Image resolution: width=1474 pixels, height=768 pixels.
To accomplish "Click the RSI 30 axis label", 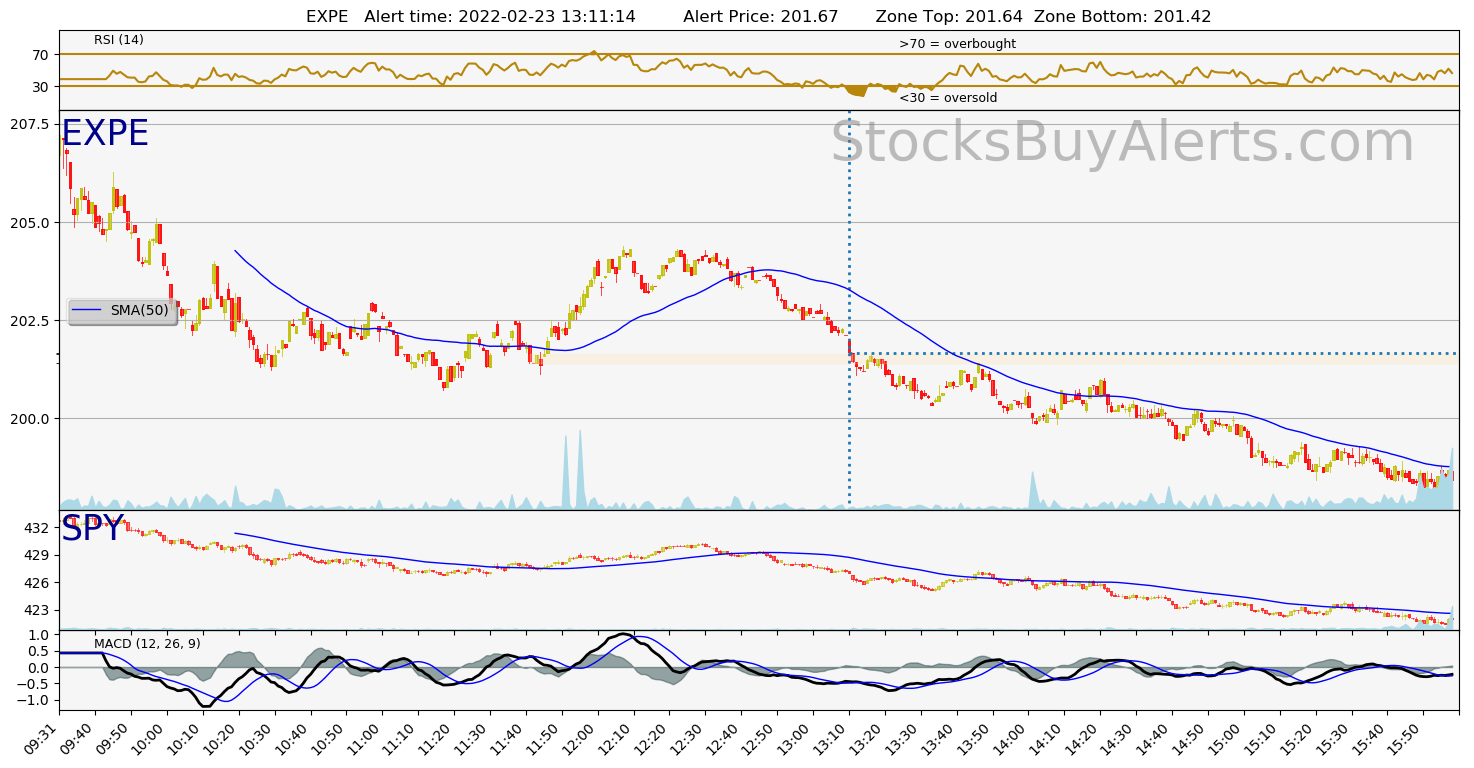I will click(x=39, y=87).
